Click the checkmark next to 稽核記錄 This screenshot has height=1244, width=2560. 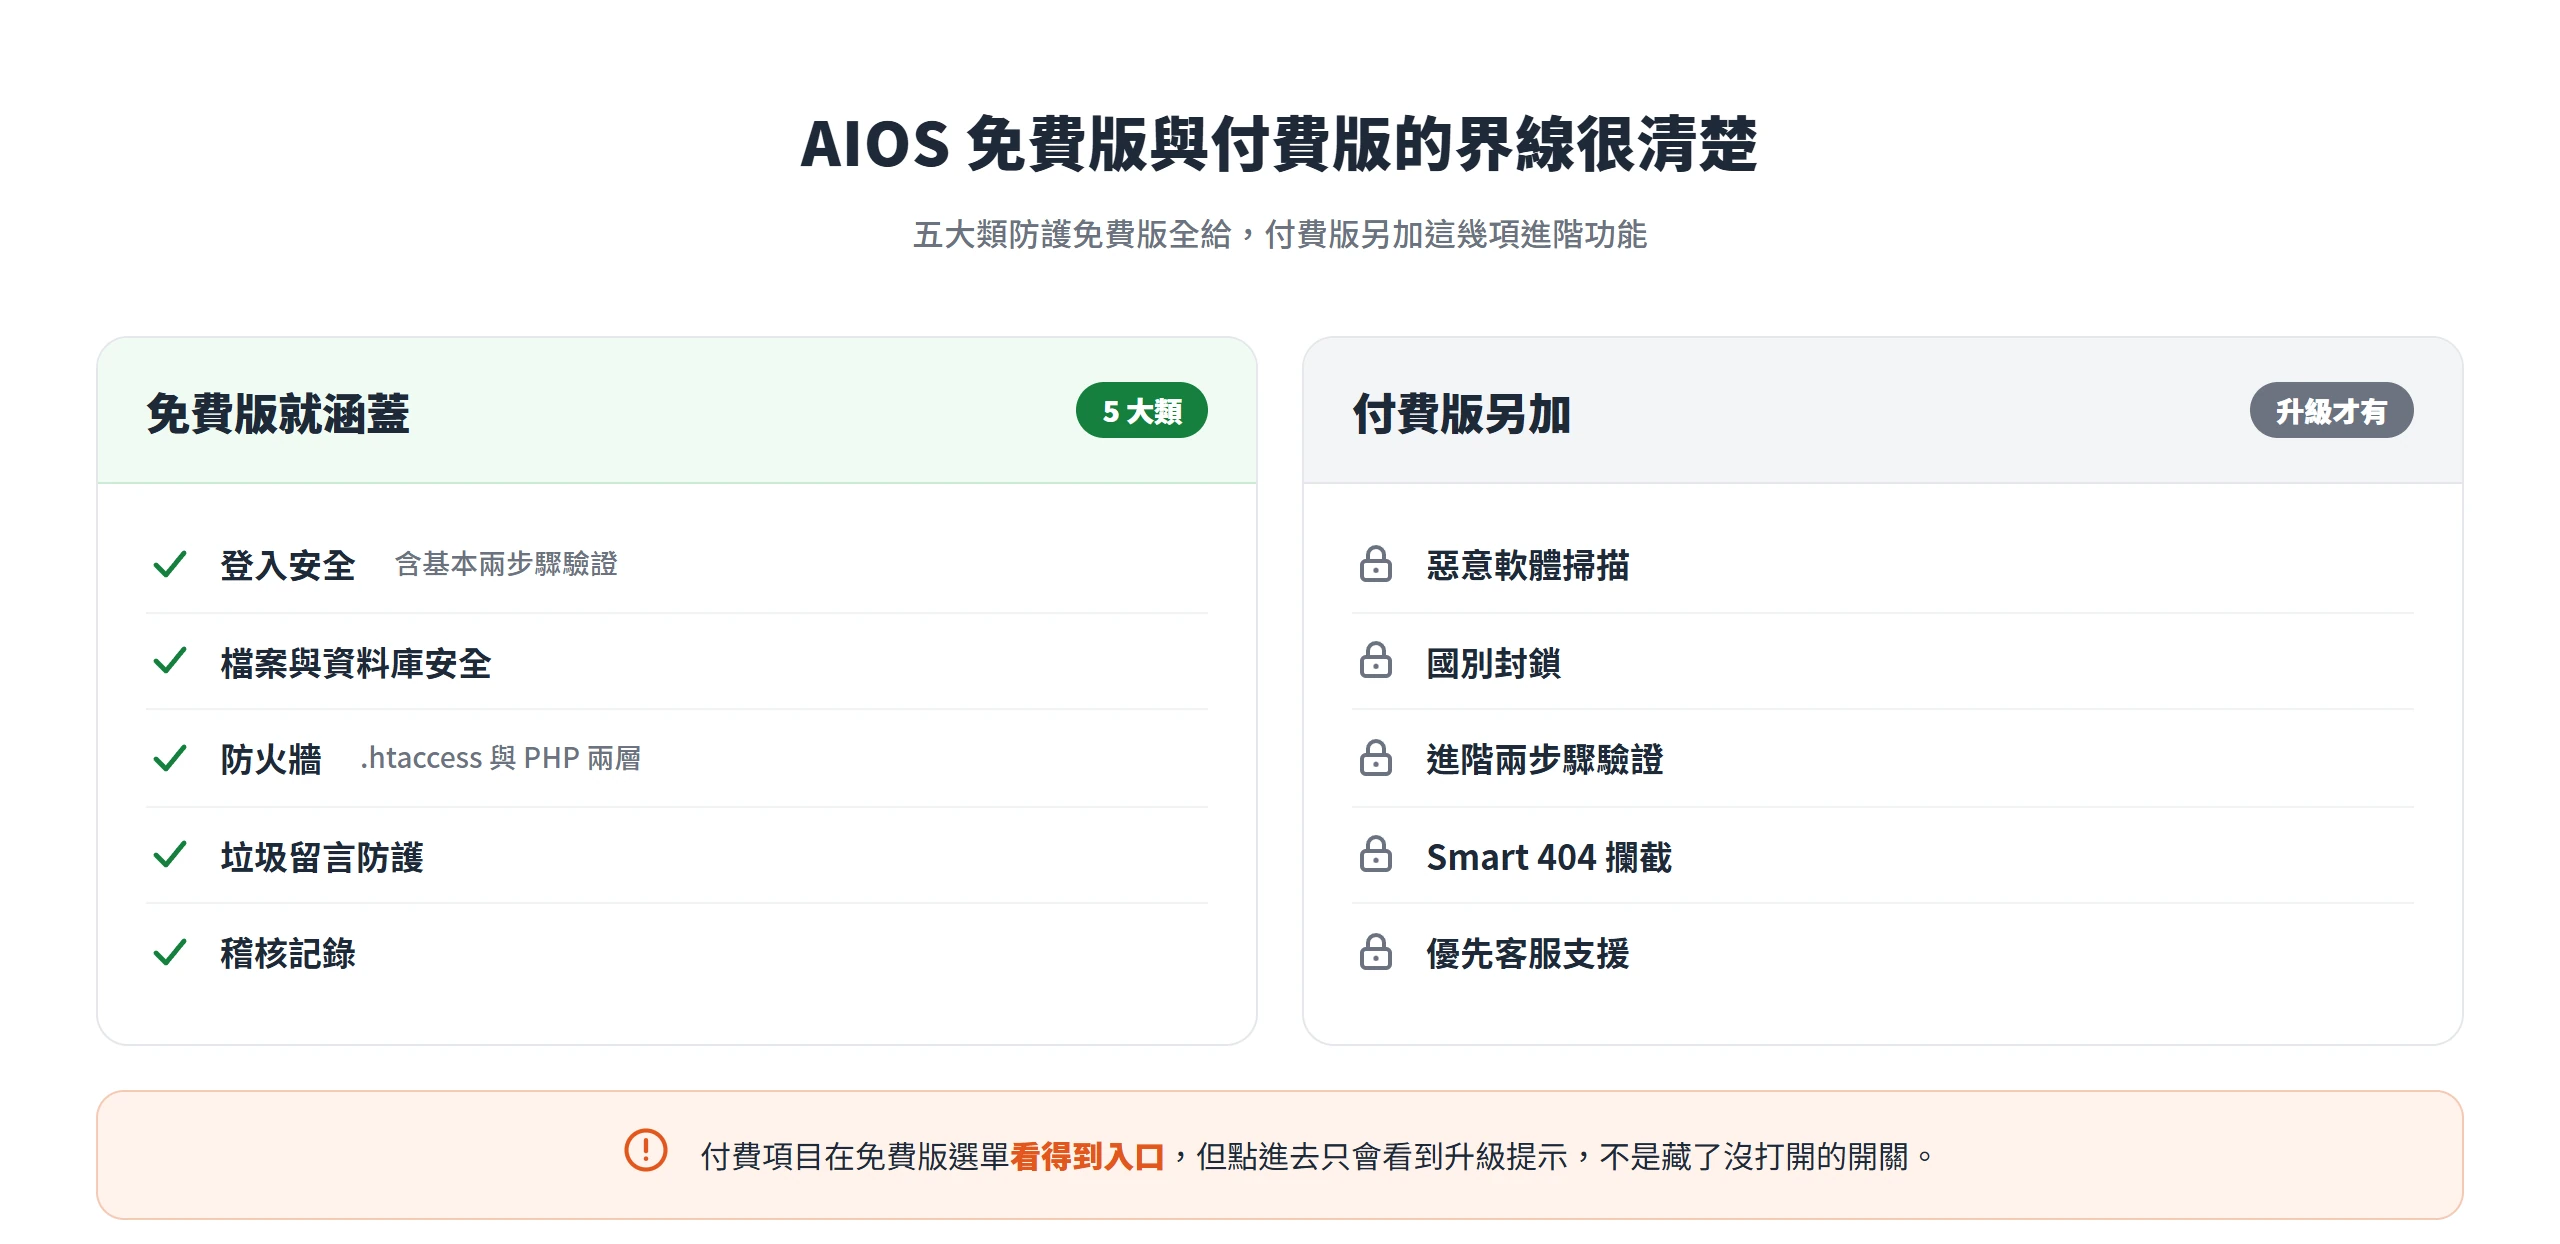point(170,952)
